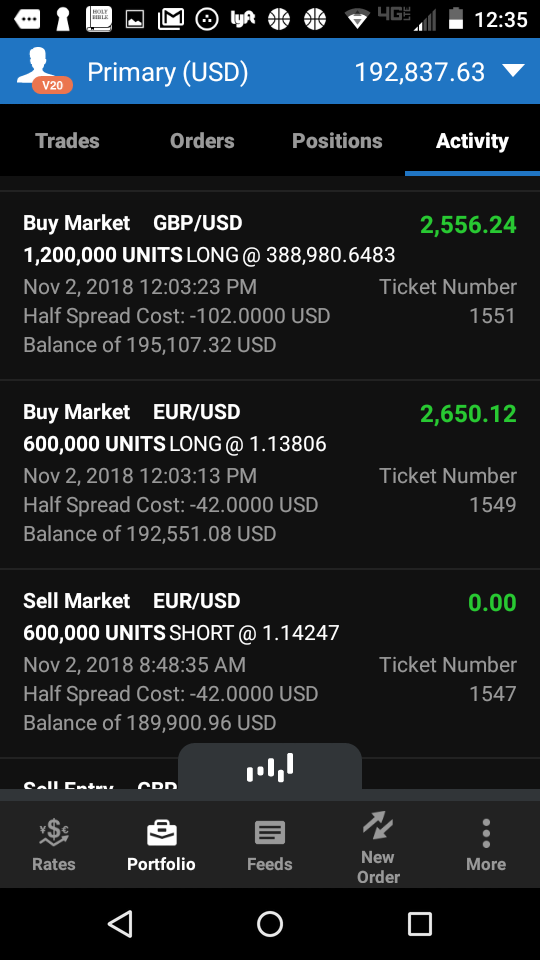This screenshot has height=960, width=540.
Task: Open the GBP/USD Buy Market ticket 1551
Action: (270, 285)
